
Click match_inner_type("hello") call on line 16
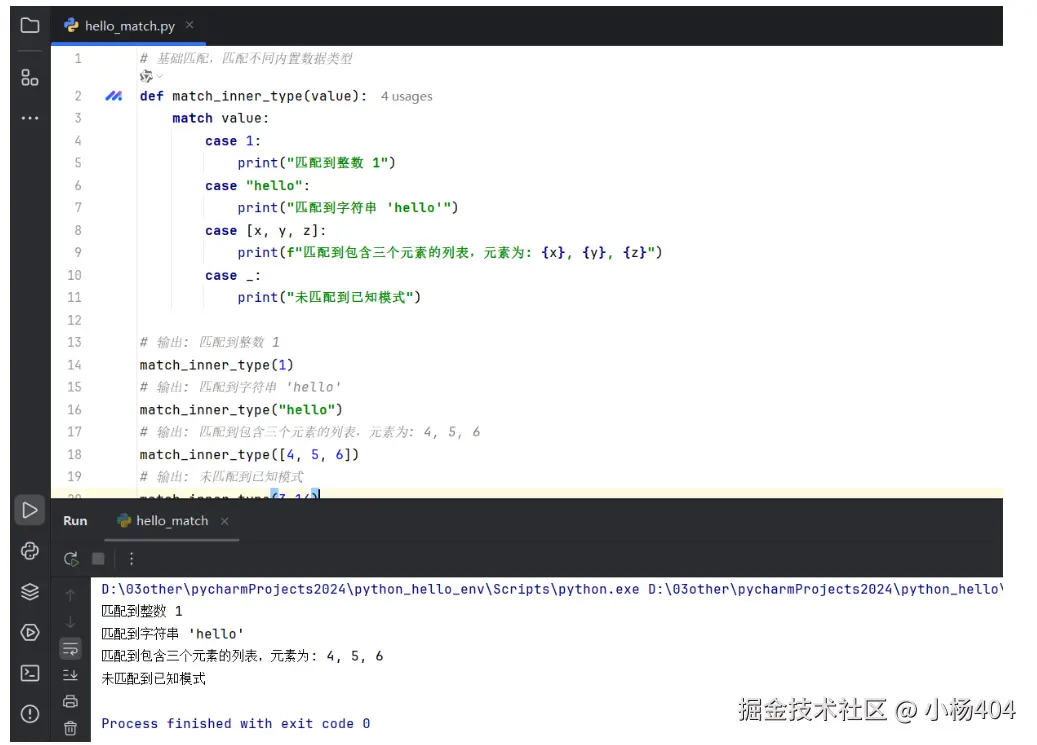click(x=241, y=410)
